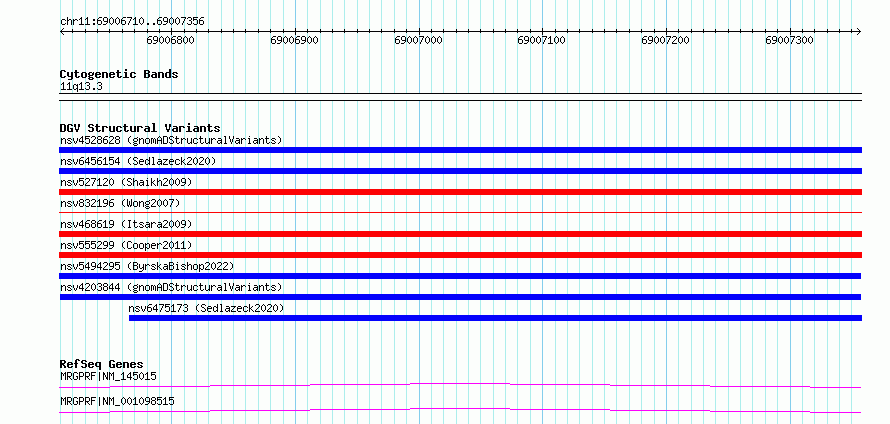Click the Cytogenetic Bands track heading
This screenshot has width=890, height=424.
119,74
